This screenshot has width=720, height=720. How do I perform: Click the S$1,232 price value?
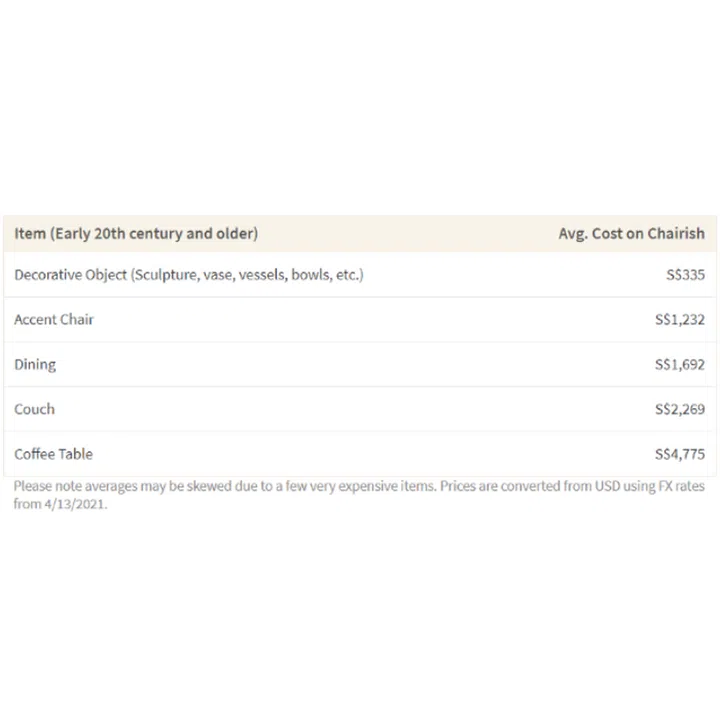pyautogui.click(x=679, y=320)
